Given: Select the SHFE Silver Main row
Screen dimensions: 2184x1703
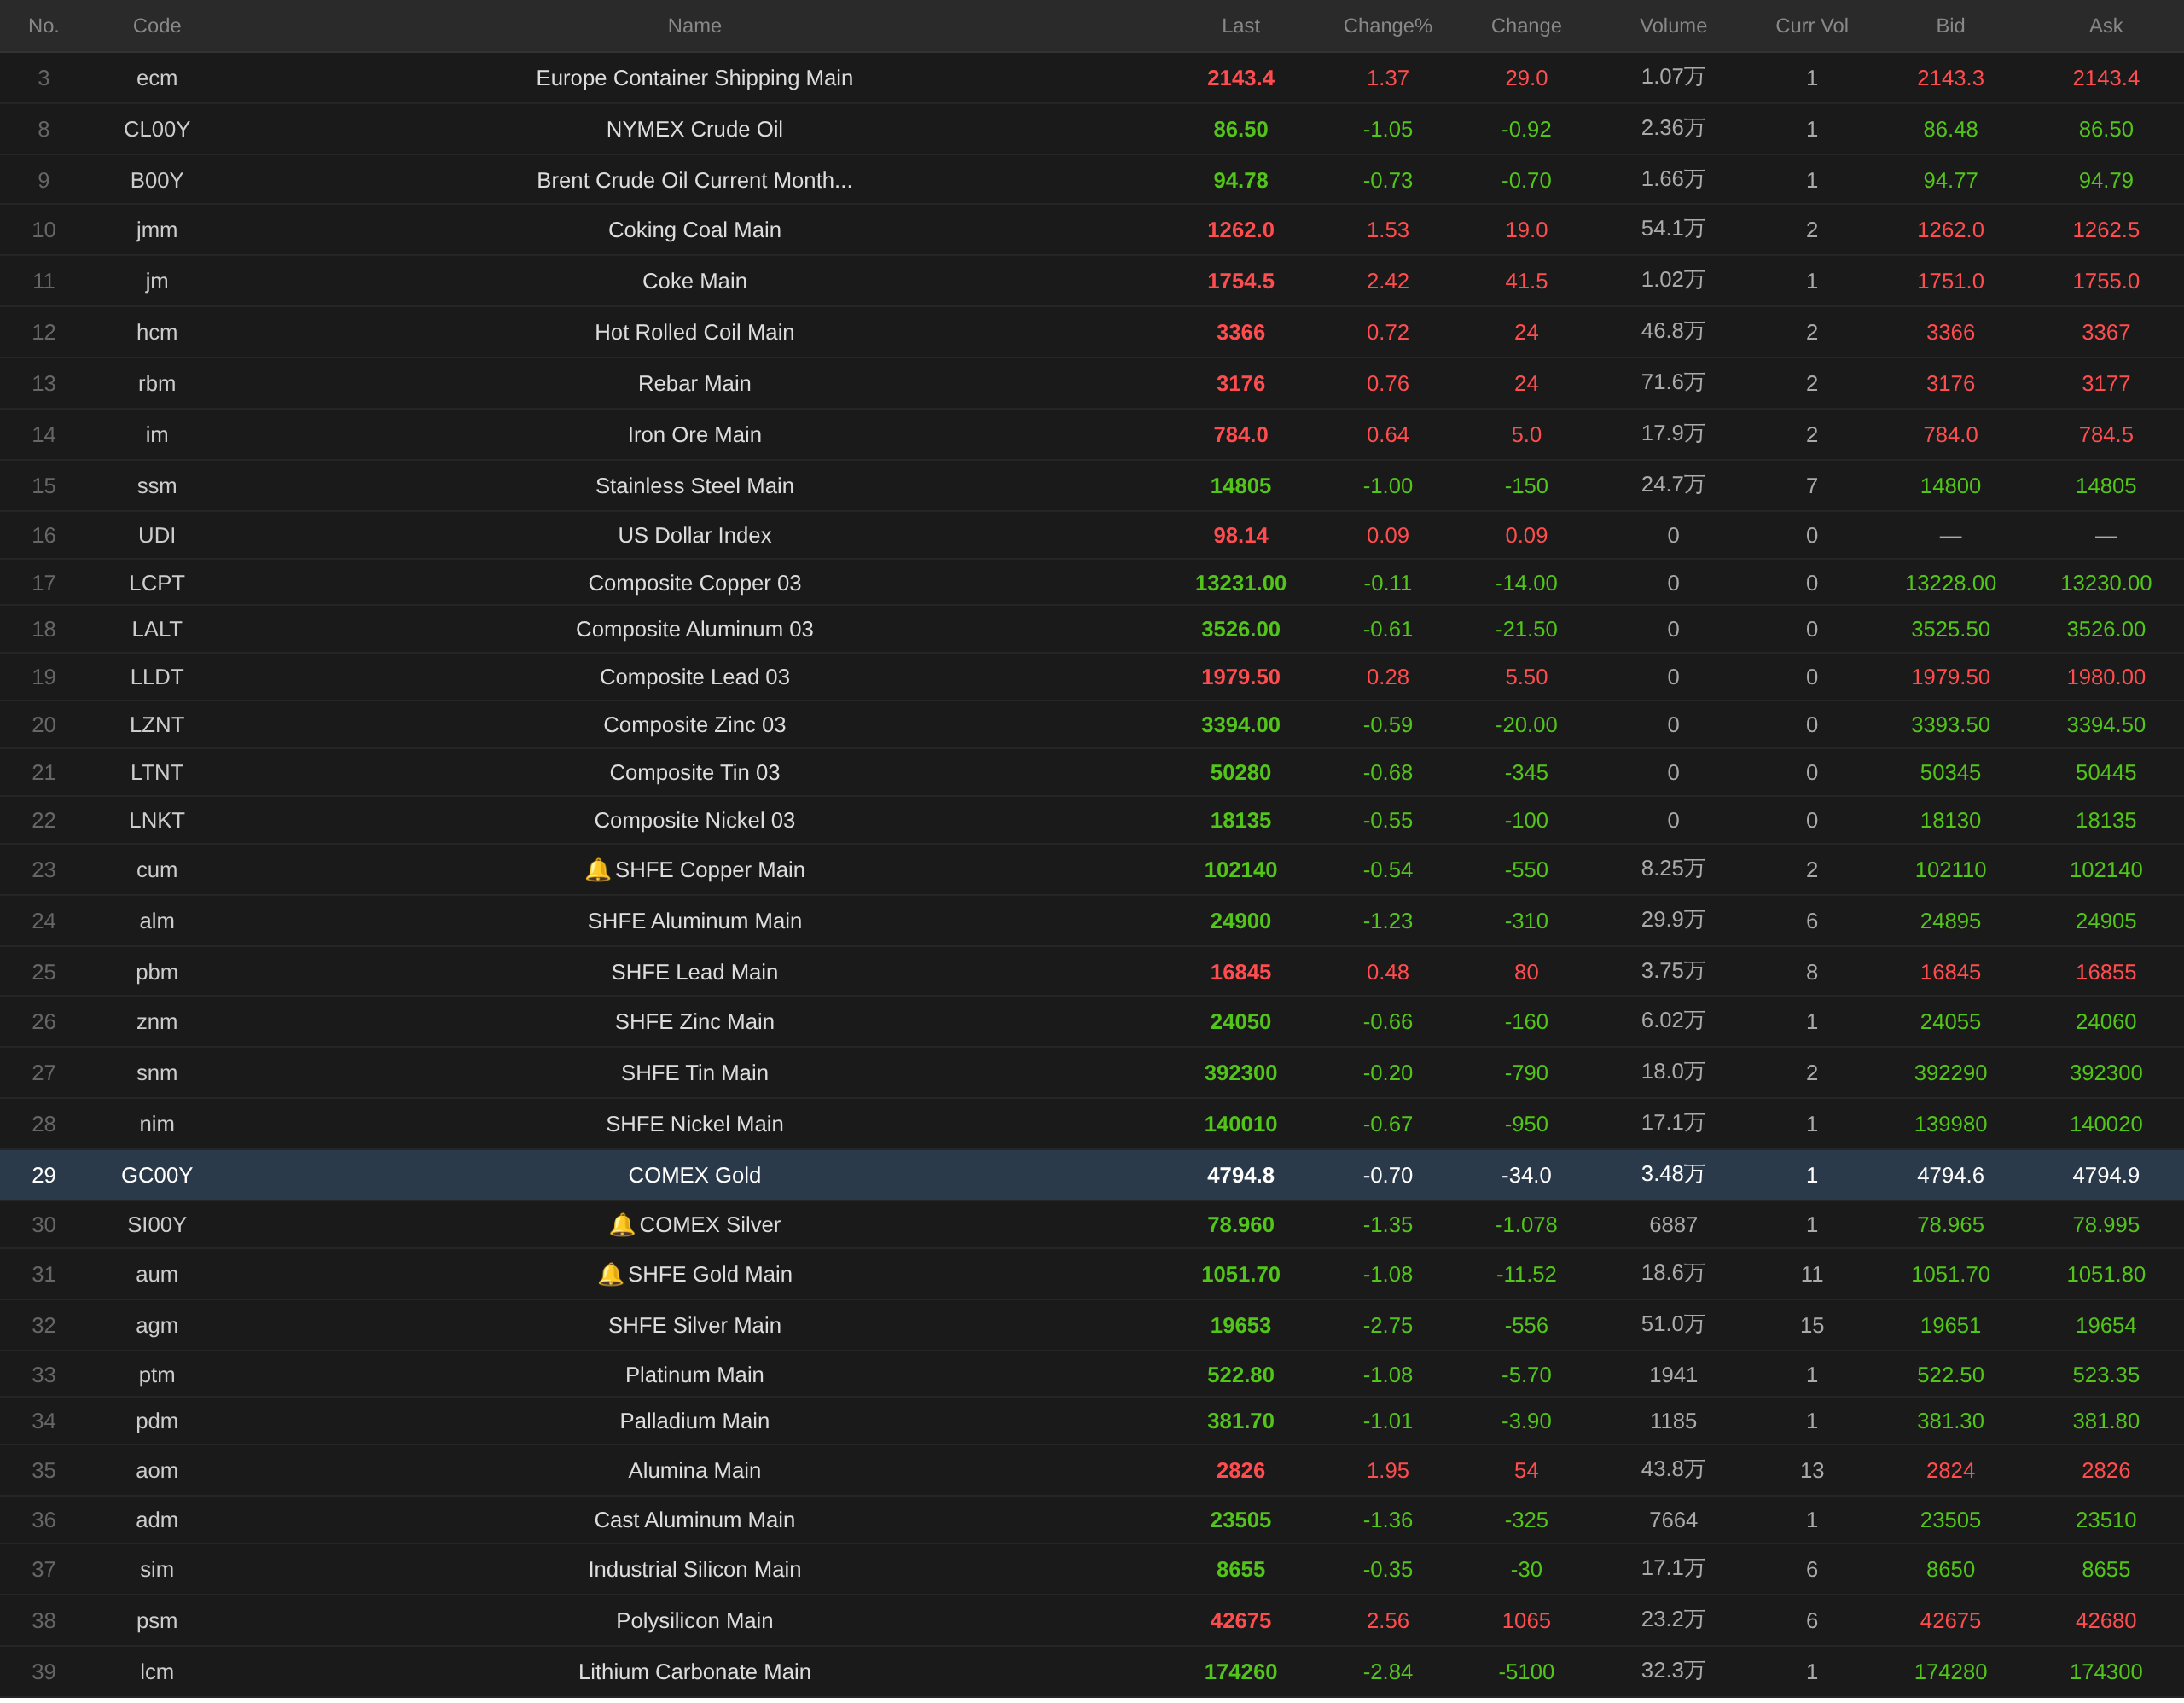Looking at the screenshot, I should (x=694, y=1325).
